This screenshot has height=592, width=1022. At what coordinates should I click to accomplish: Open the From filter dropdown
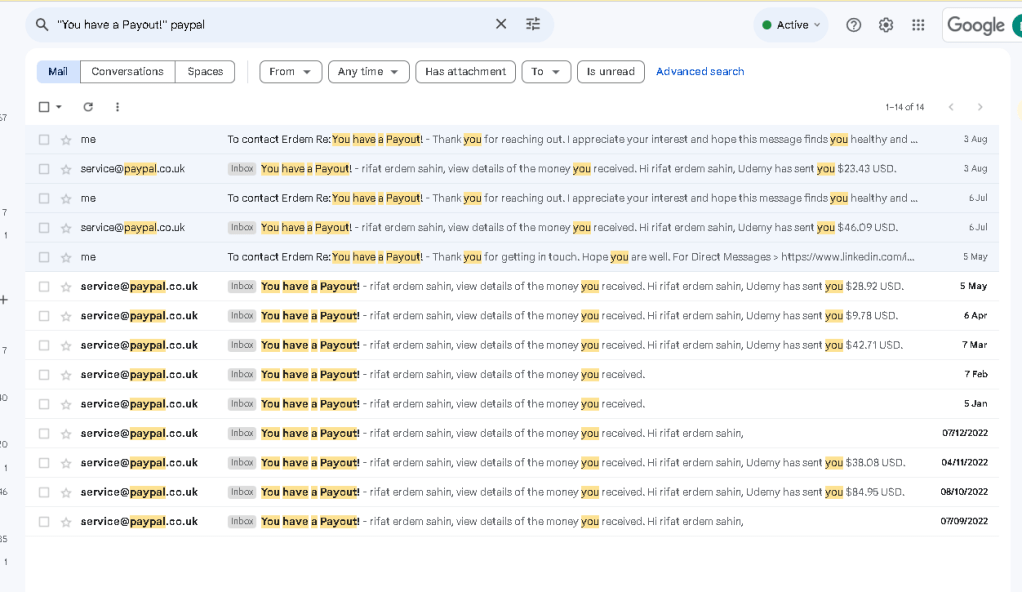pos(290,72)
